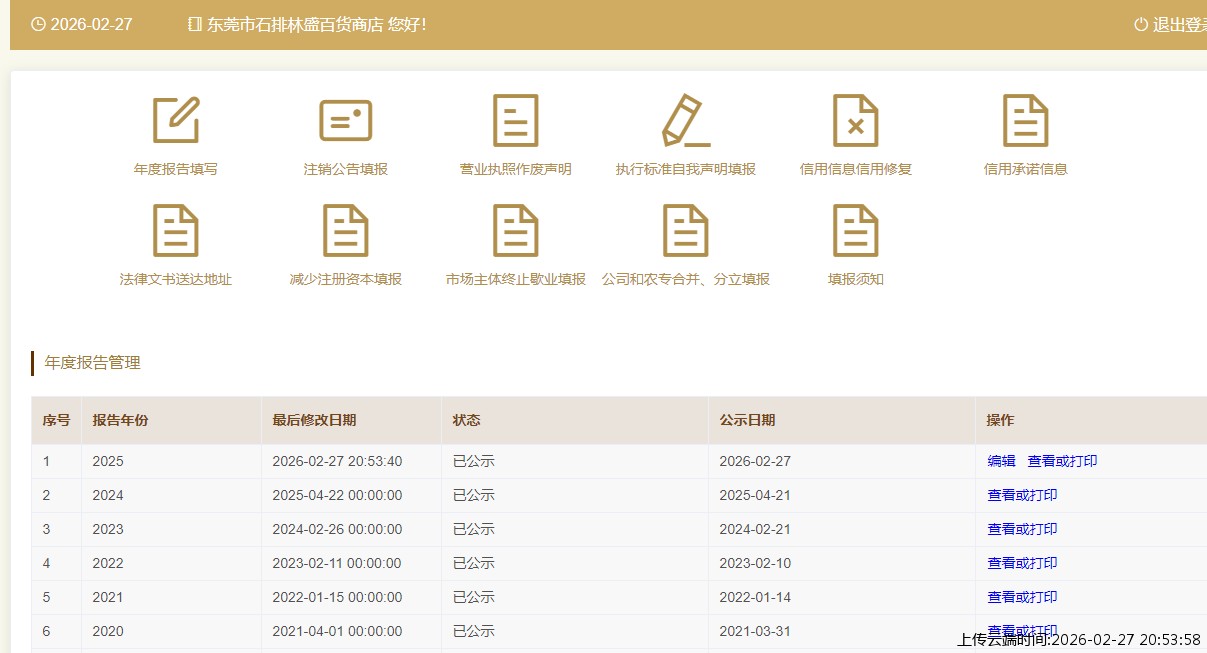Click 查看或打印 for the 2024 report
Screen dimensions: 1207x653
coord(1022,495)
